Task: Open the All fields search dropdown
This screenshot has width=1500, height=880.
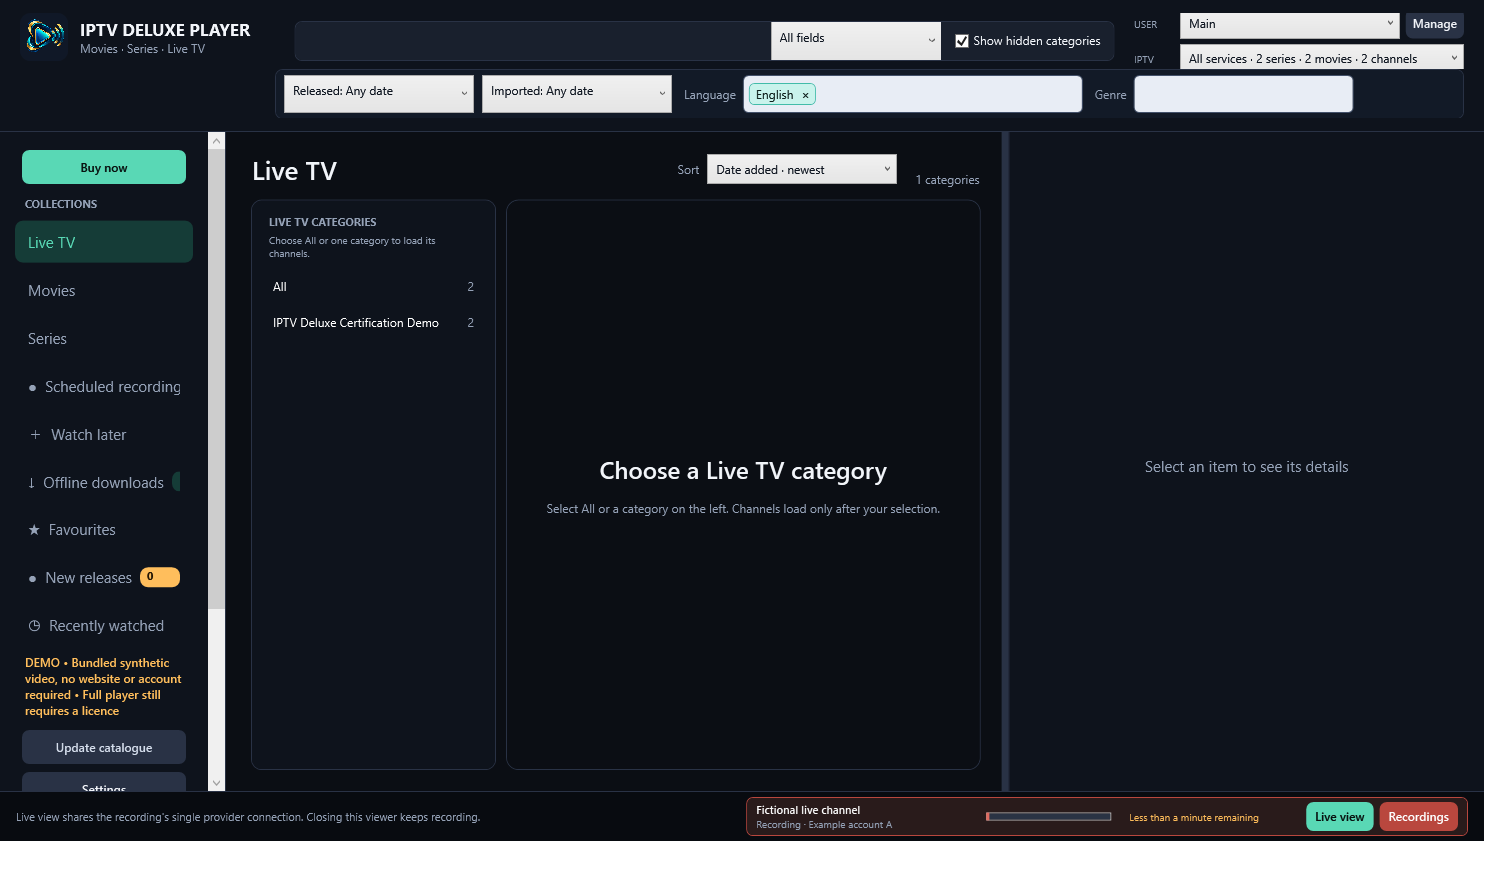Action: pos(856,41)
